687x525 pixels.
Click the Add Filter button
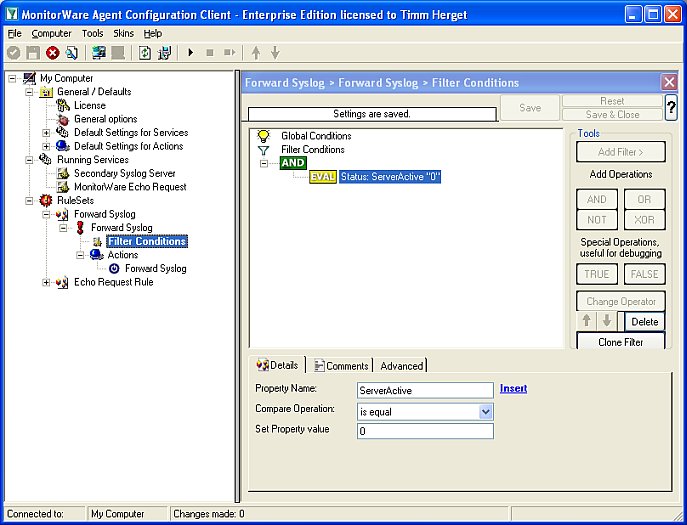coord(621,152)
